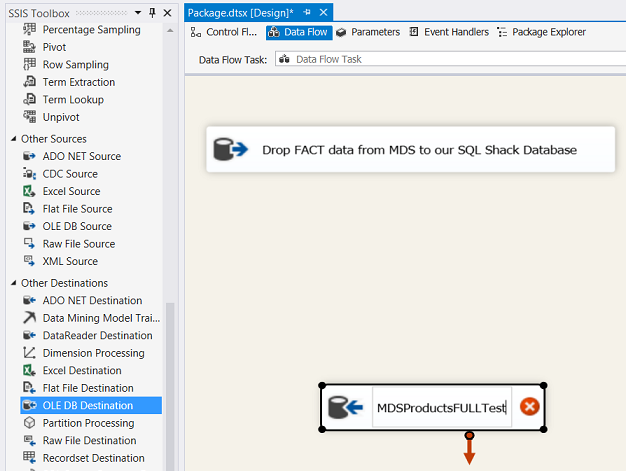Click the OLE DB source component icon on canvas
The image size is (626, 471).
[x=230, y=149]
